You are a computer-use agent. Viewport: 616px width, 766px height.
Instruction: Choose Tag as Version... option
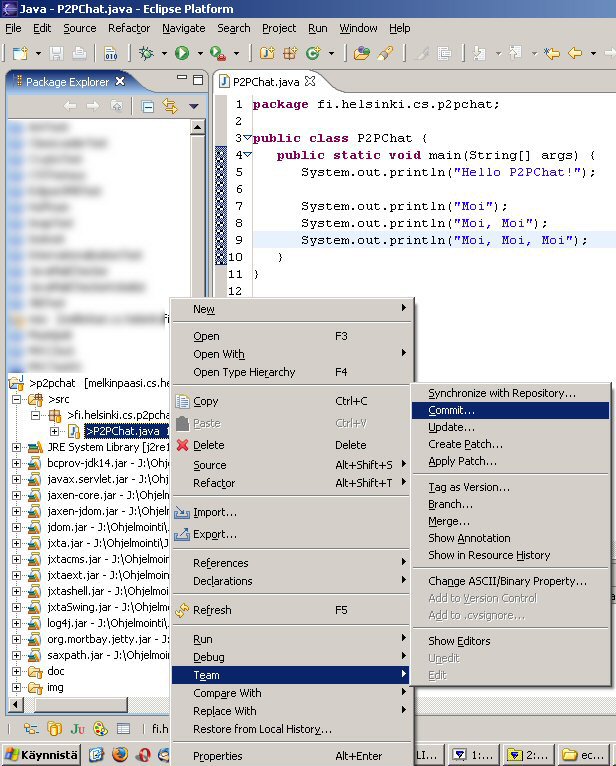(510, 487)
